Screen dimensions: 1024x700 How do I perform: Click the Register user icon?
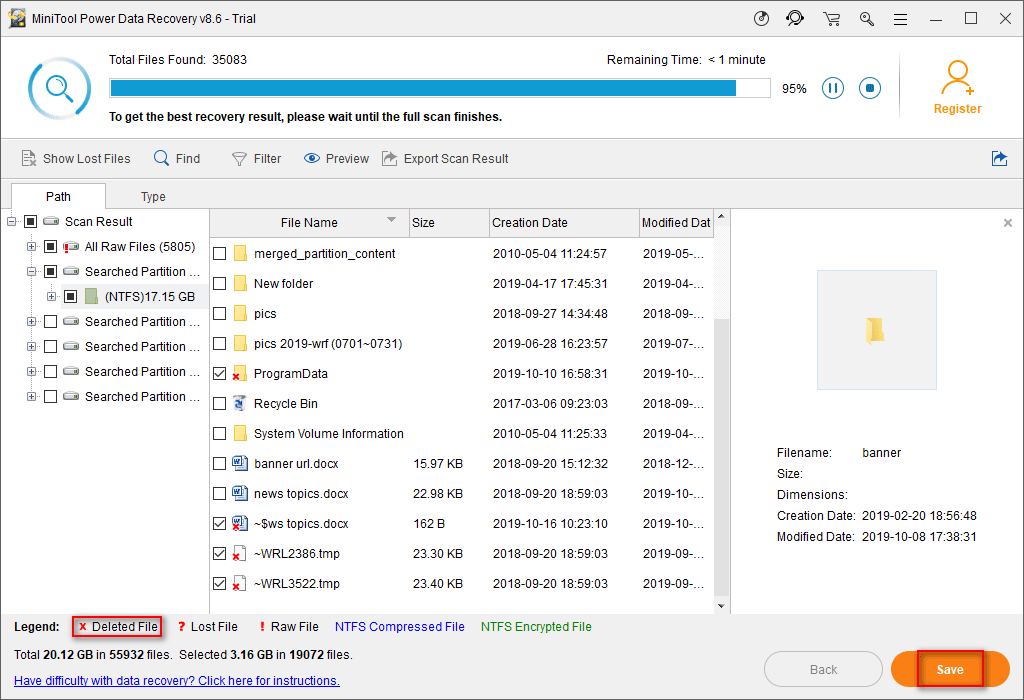click(957, 78)
